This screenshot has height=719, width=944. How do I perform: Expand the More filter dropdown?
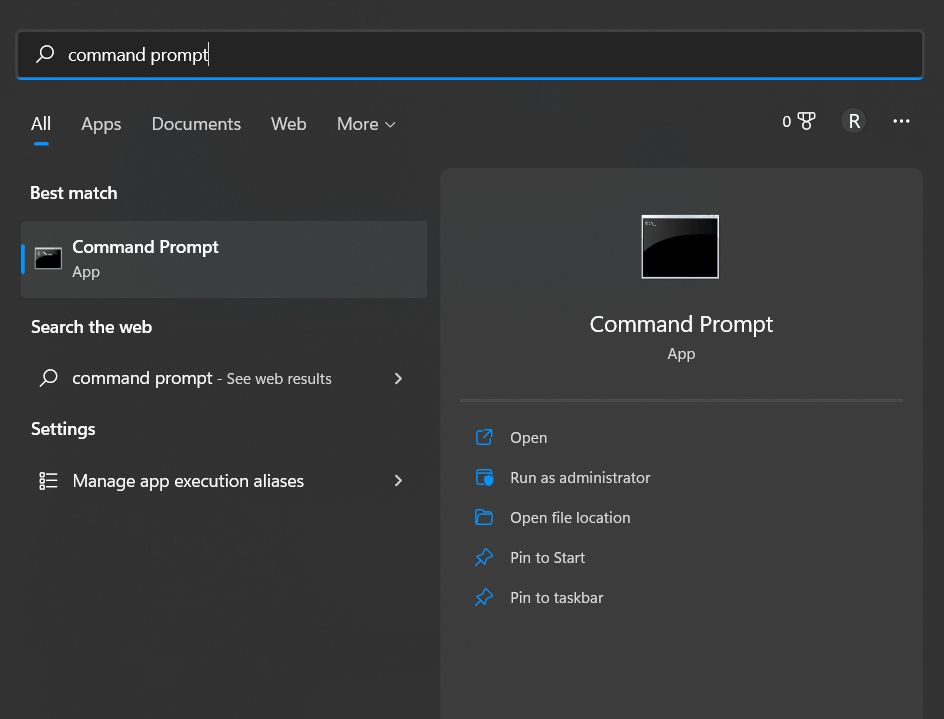click(x=366, y=124)
